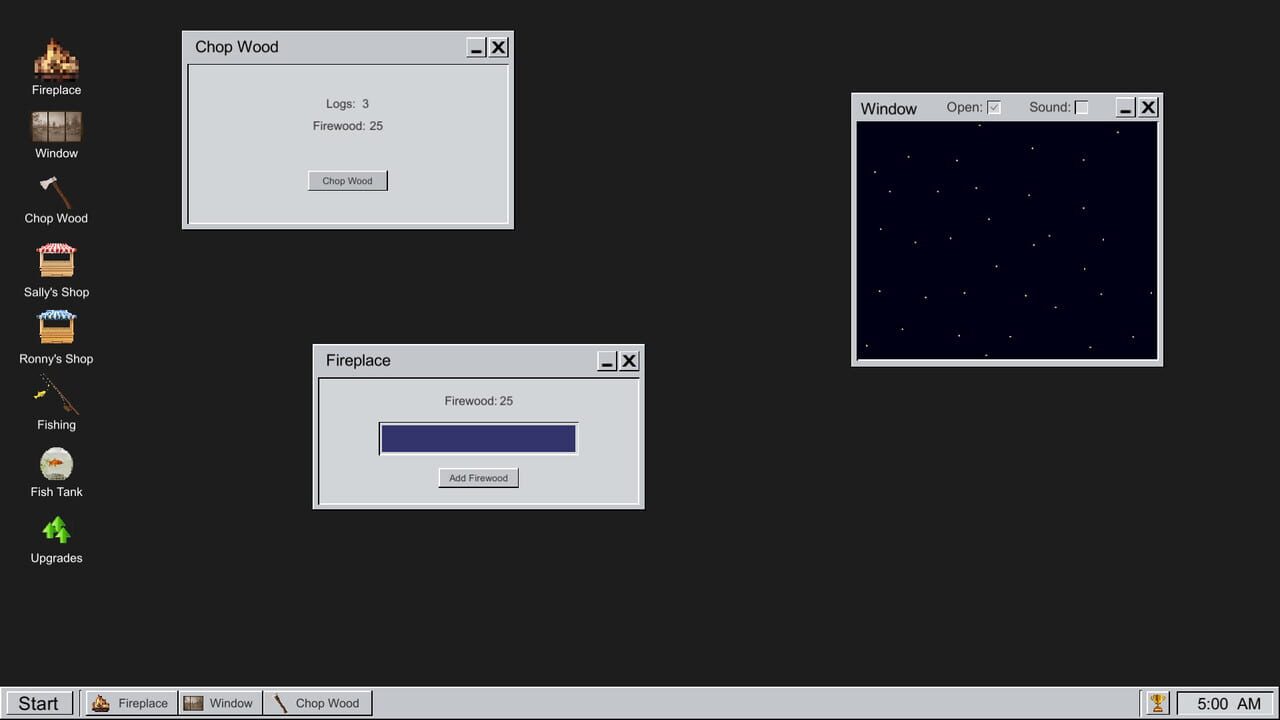Select Chop Wood taskbar item
The width and height of the screenshot is (1280, 720).
(317, 703)
